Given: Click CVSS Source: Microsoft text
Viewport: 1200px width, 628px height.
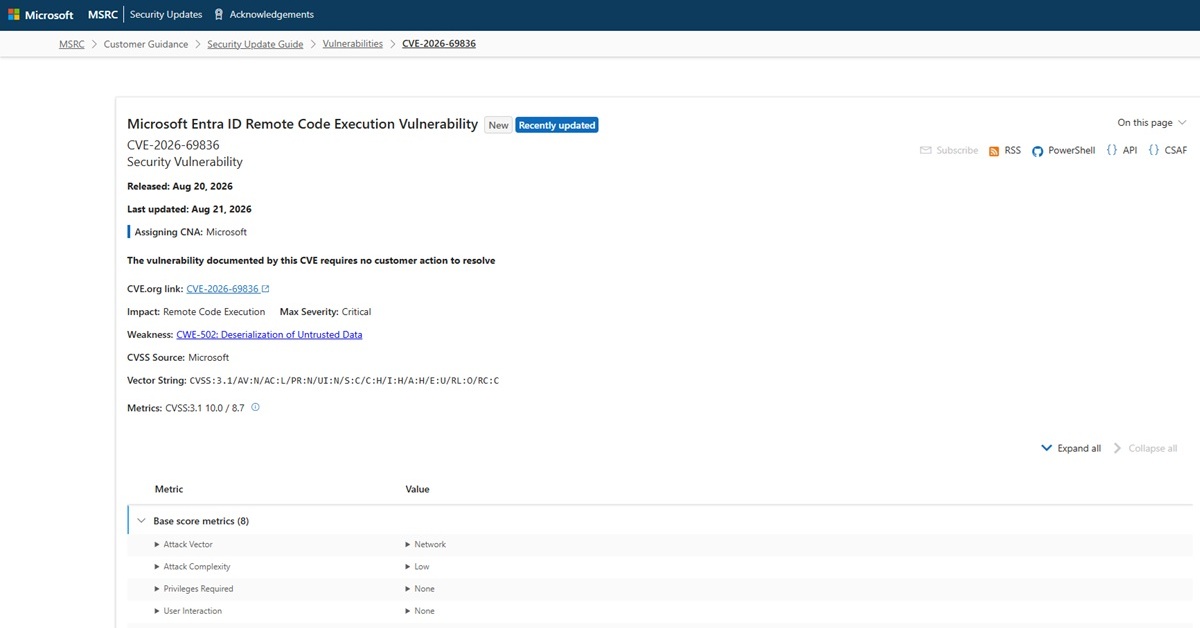Looking at the screenshot, I should [x=178, y=357].
